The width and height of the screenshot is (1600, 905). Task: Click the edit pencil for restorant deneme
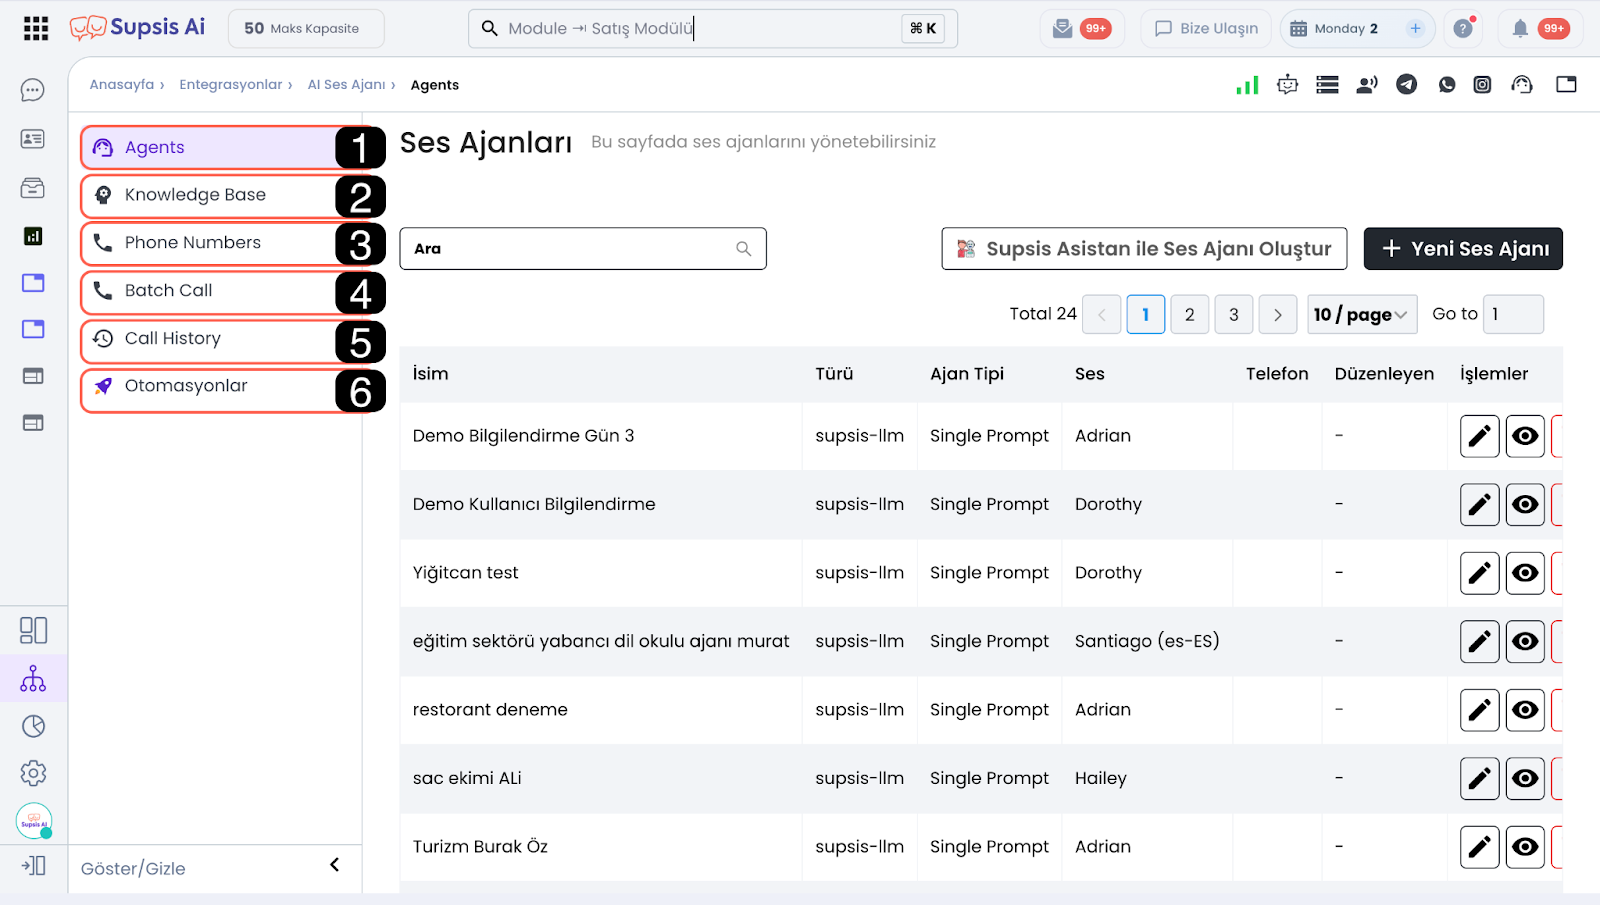tap(1479, 710)
